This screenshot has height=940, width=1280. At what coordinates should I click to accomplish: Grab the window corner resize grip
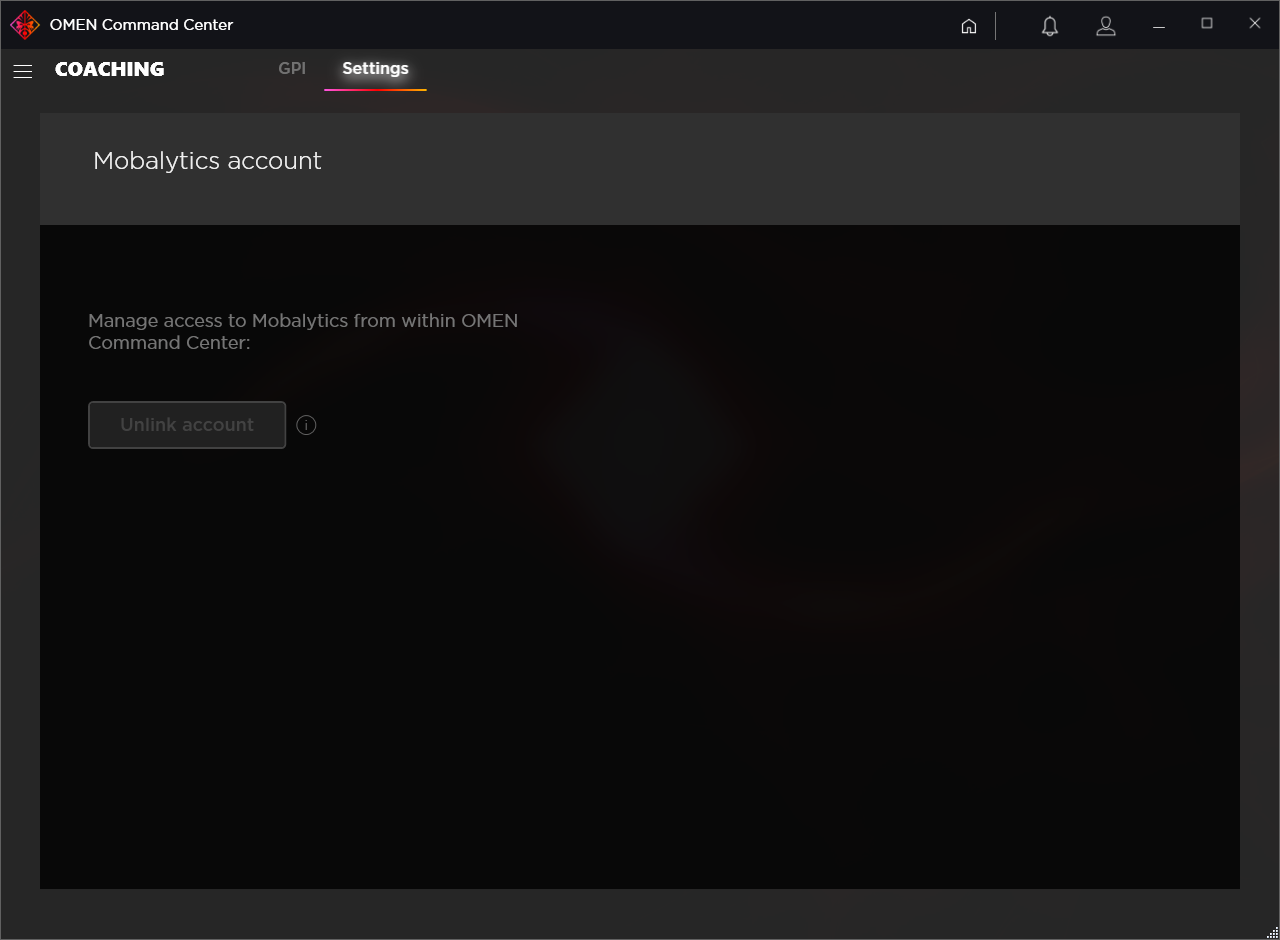pyautogui.click(x=1272, y=932)
